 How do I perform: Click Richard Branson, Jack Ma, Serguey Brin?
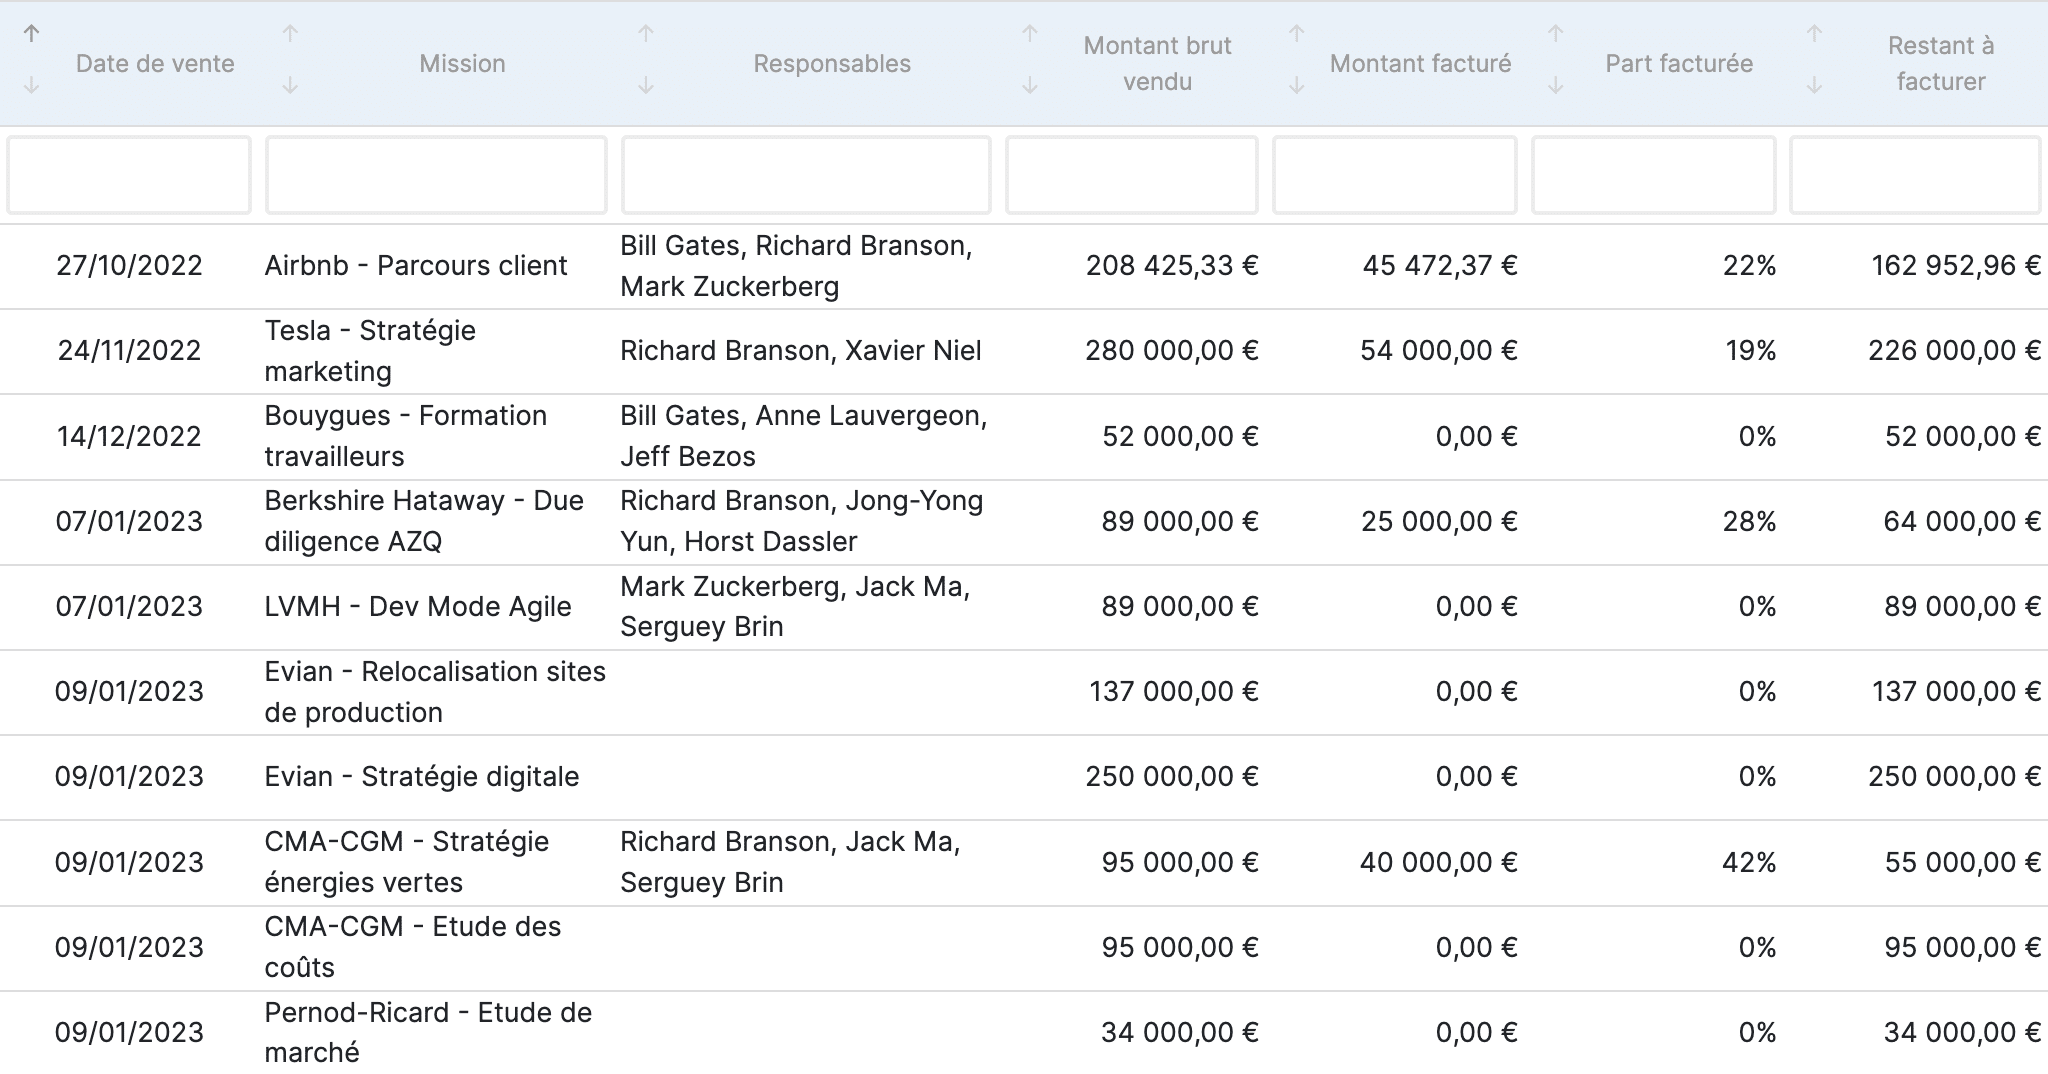tap(790, 862)
